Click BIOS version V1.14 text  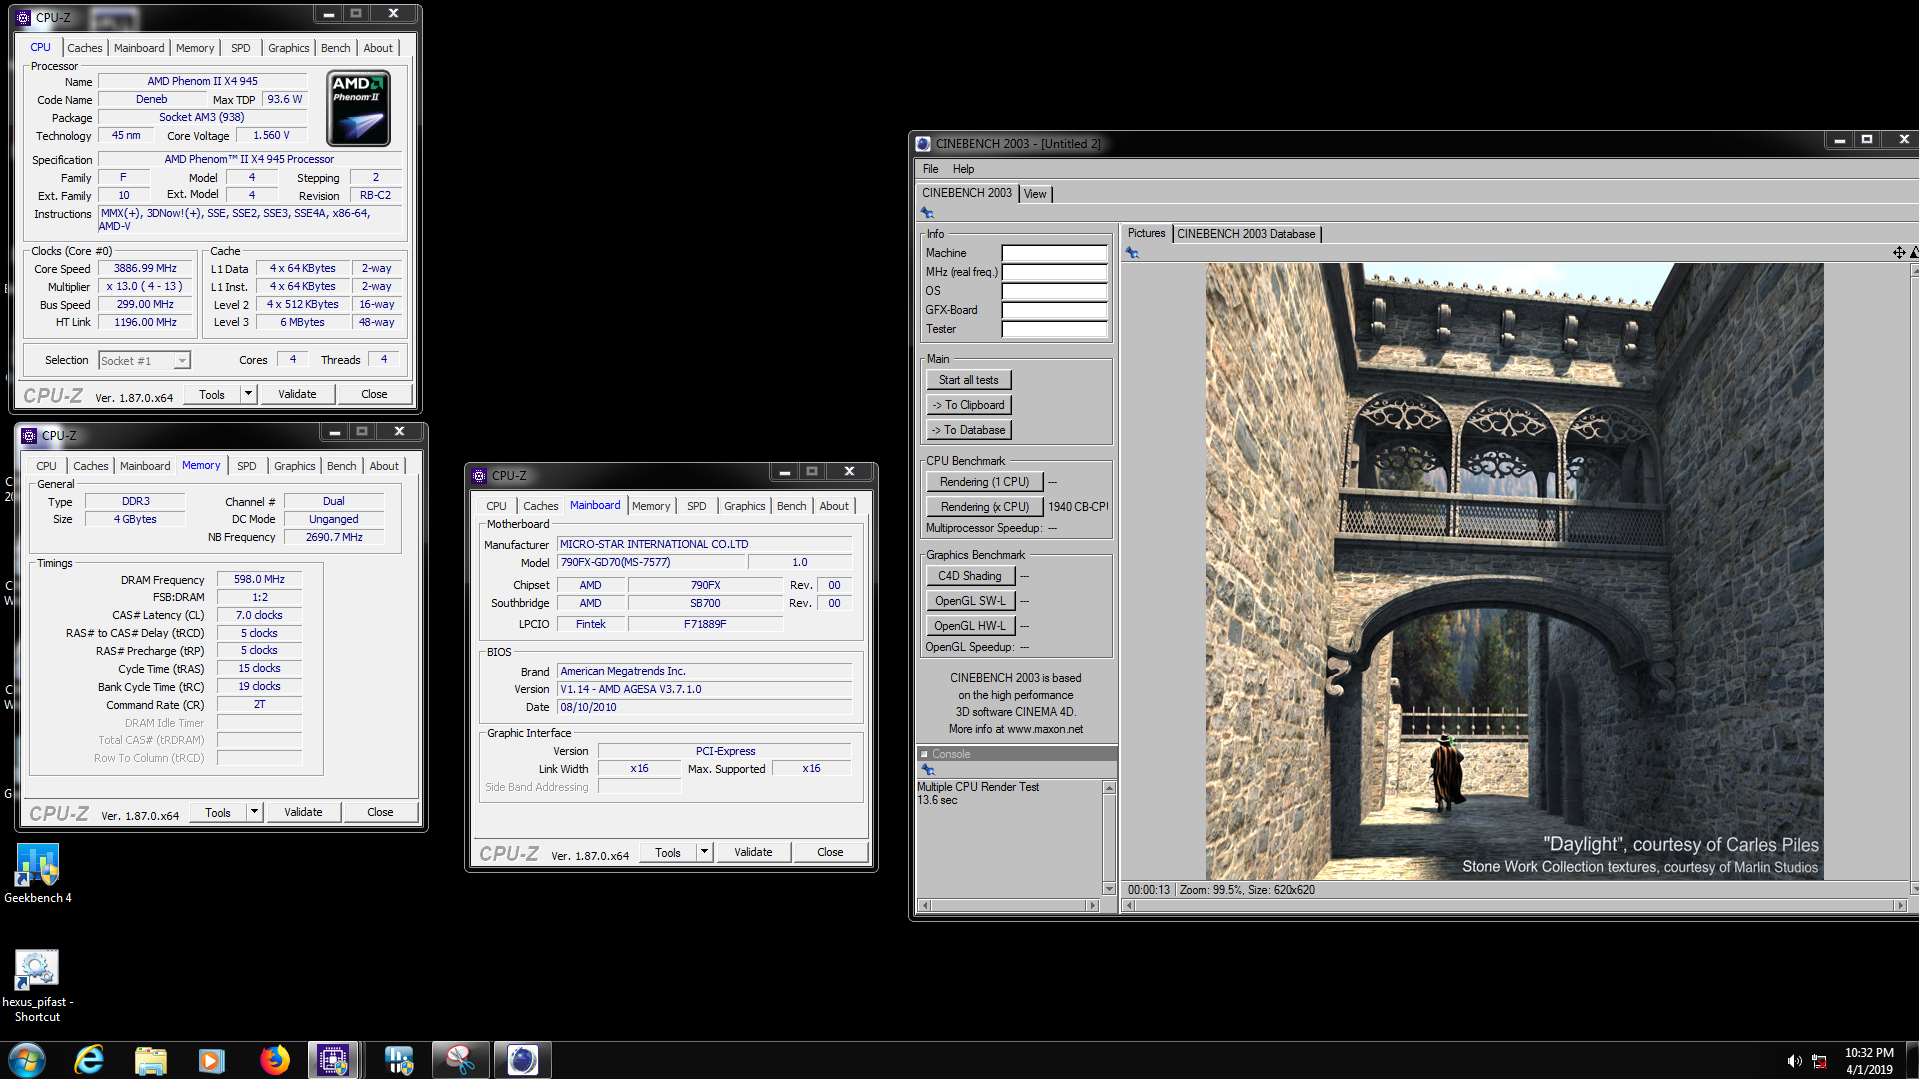pyautogui.click(x=630, y=690)
